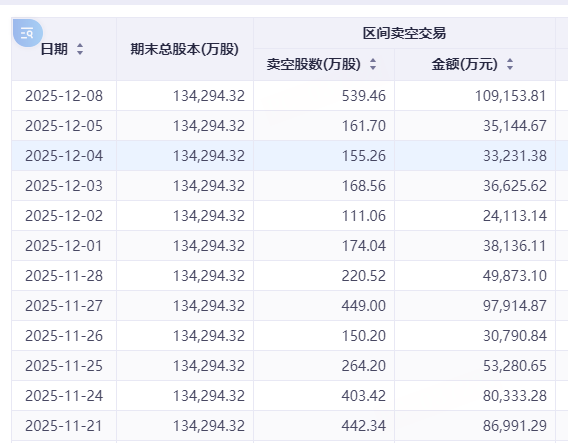Select date cell 2025-12-01
Viewport: 568px width, 443px height.
click(x=64, y=246)
